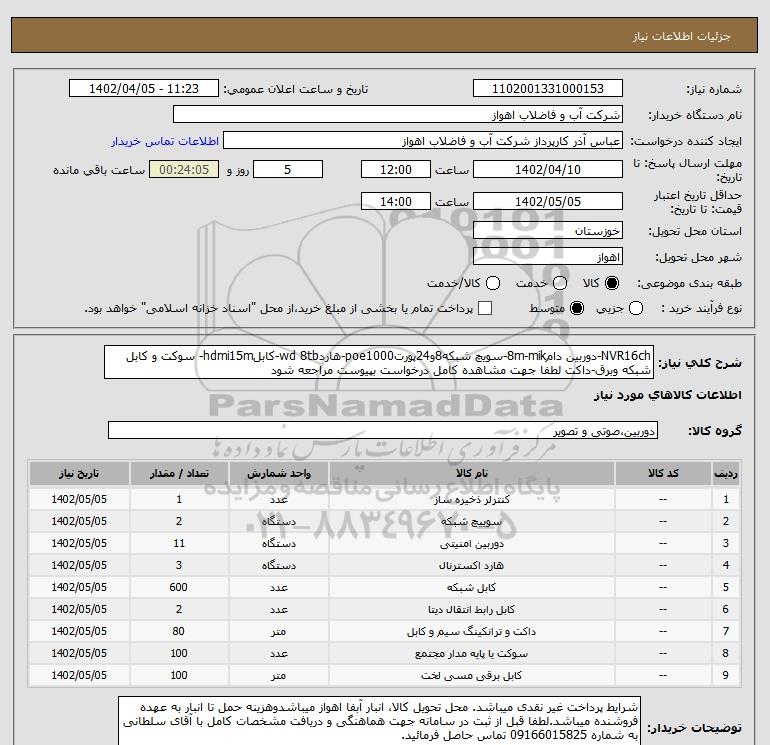Click the announcement date field 1402/04/05 - 11:23
Image resolution: width=770 pixels, height=745 pixels.
coord(144,88)
